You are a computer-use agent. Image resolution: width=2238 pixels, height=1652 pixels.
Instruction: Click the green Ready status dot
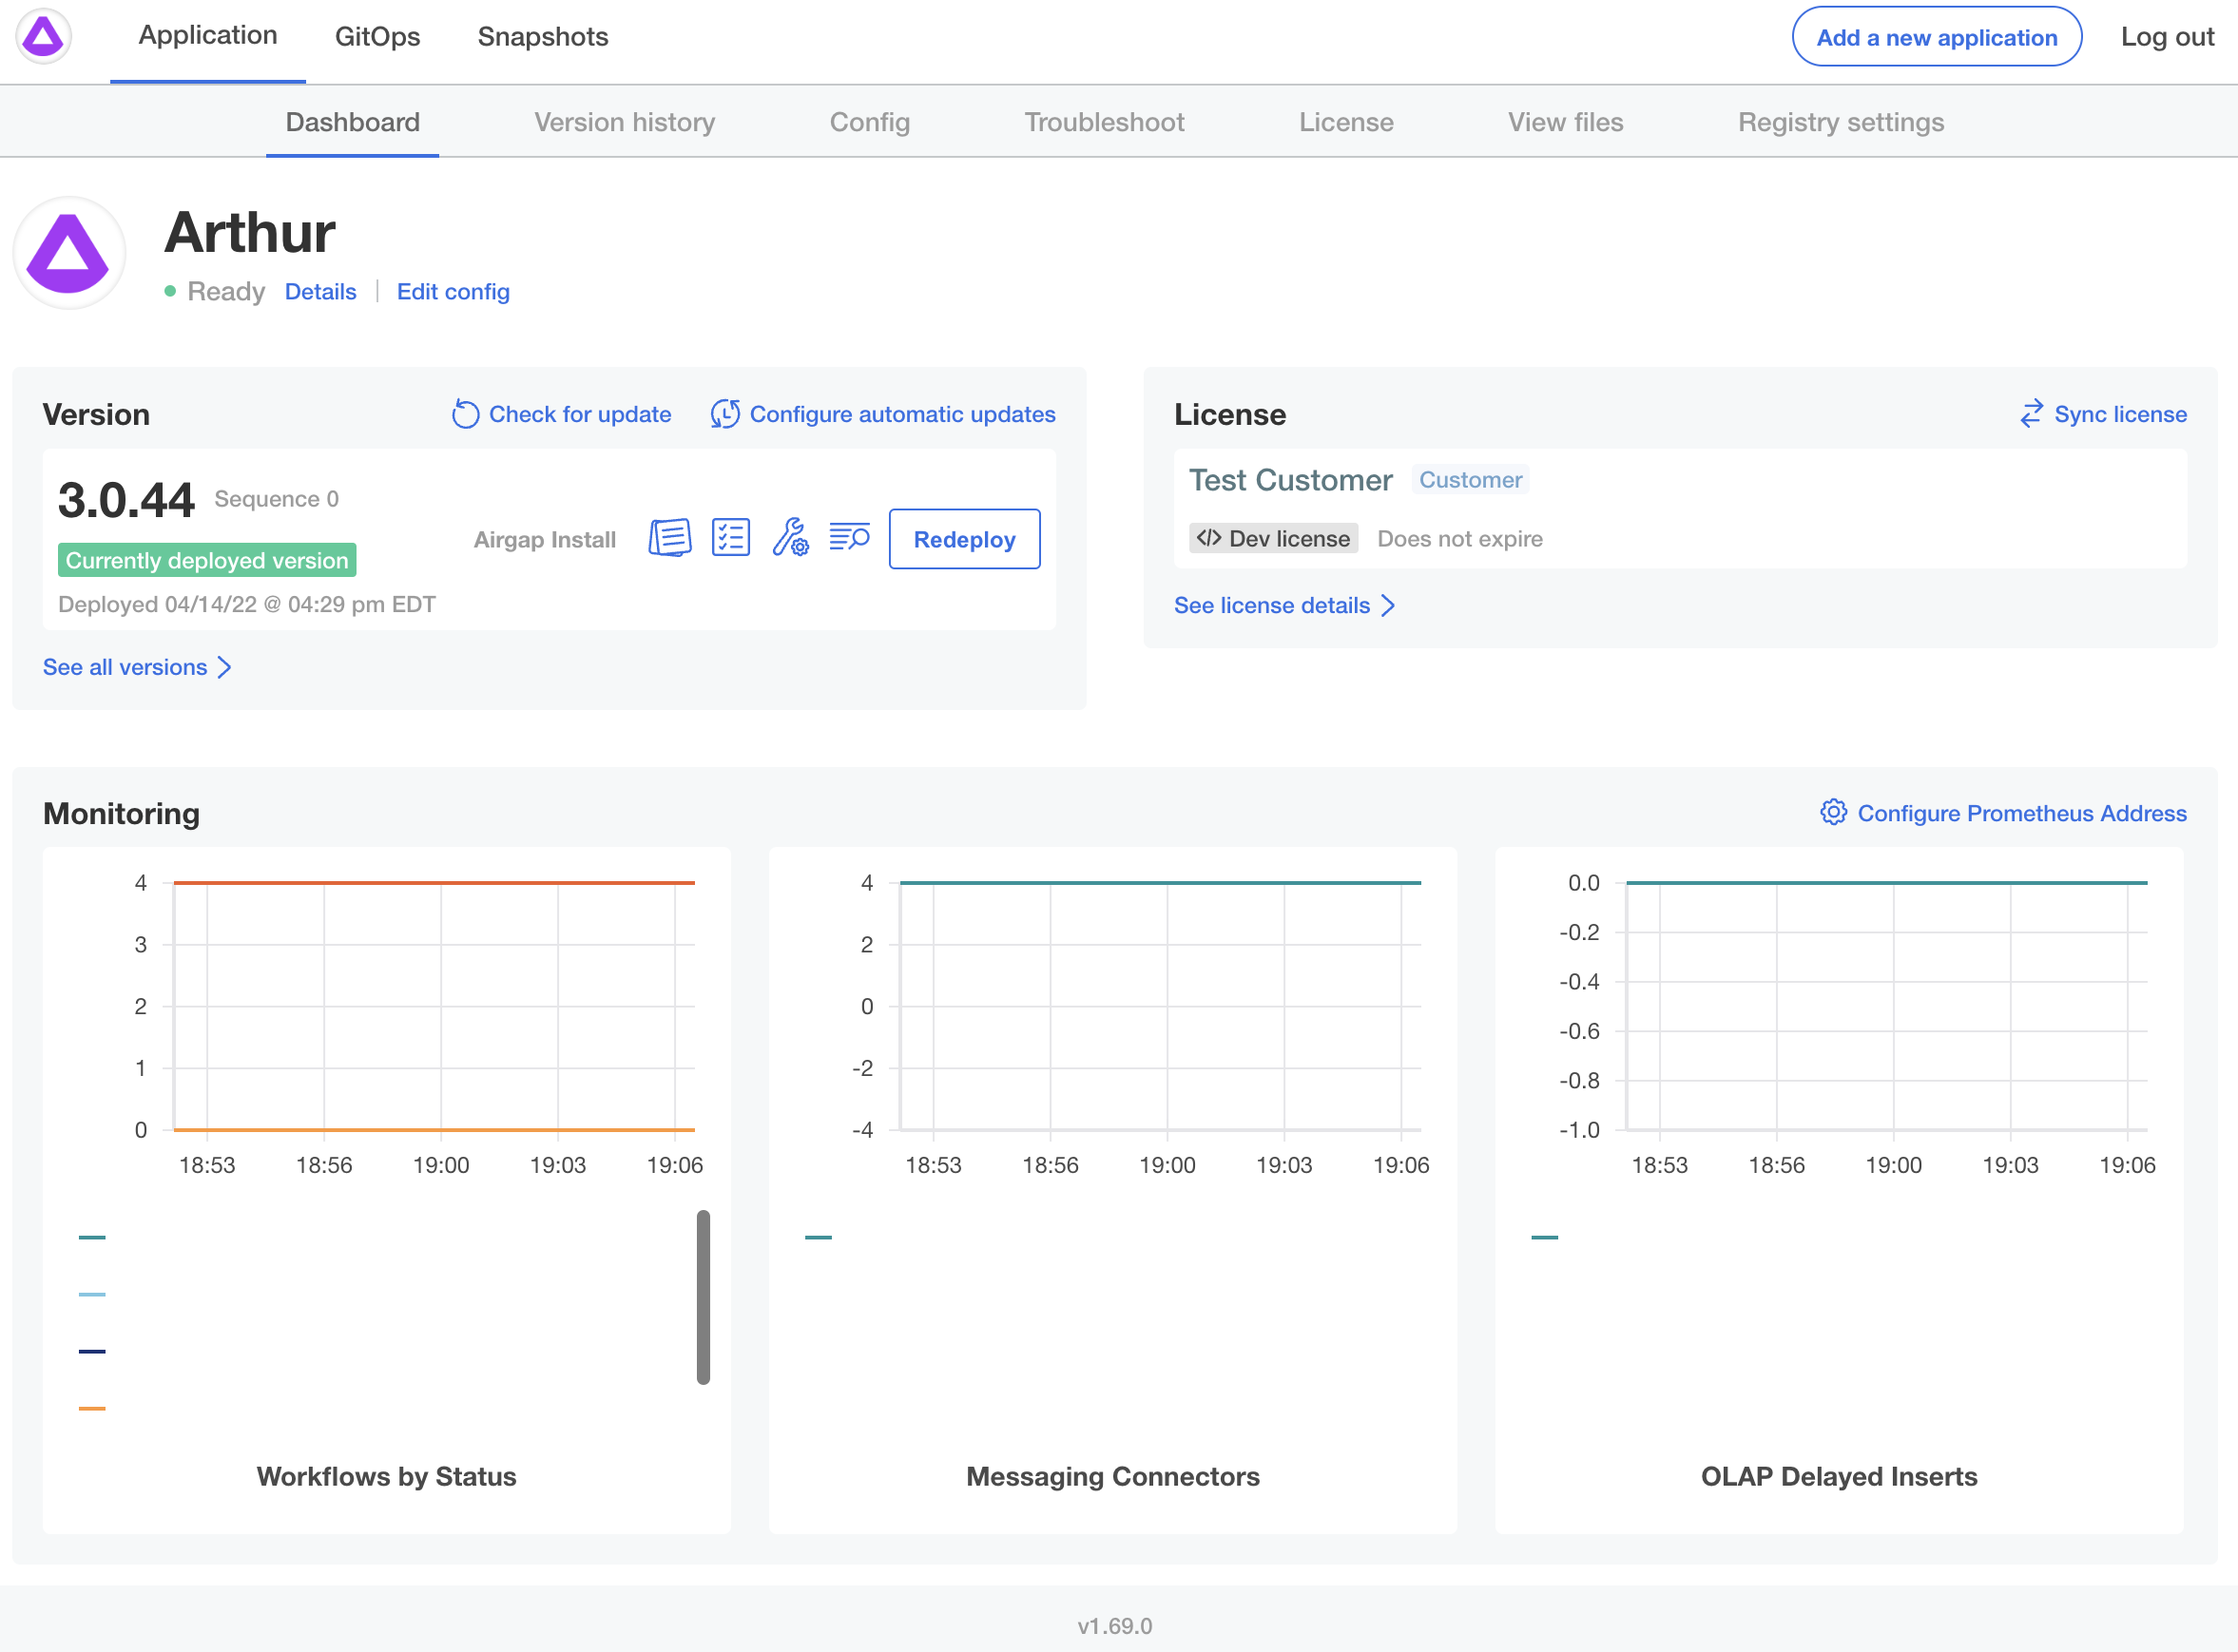click(x=170, y=291)
